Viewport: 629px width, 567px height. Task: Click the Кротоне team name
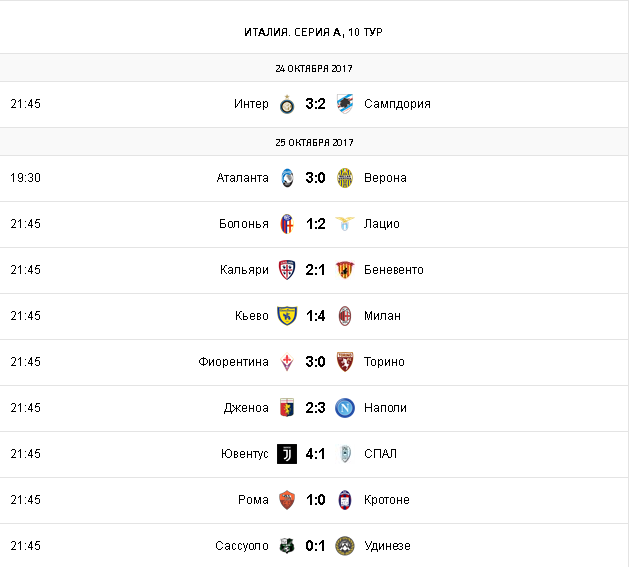387,500
